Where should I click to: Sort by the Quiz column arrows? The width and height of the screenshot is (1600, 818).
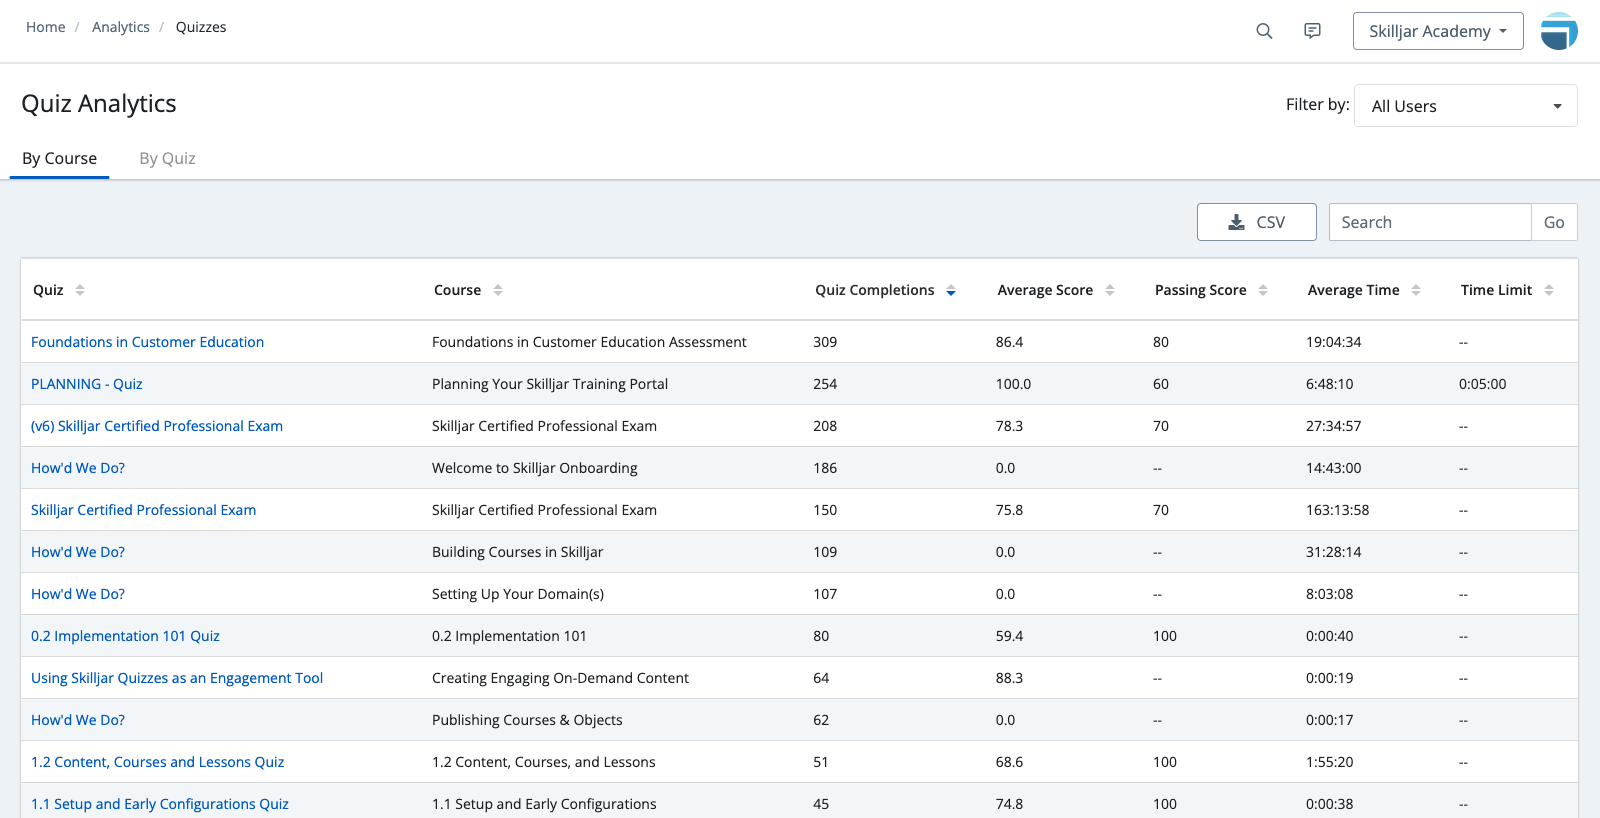point(80,290)
